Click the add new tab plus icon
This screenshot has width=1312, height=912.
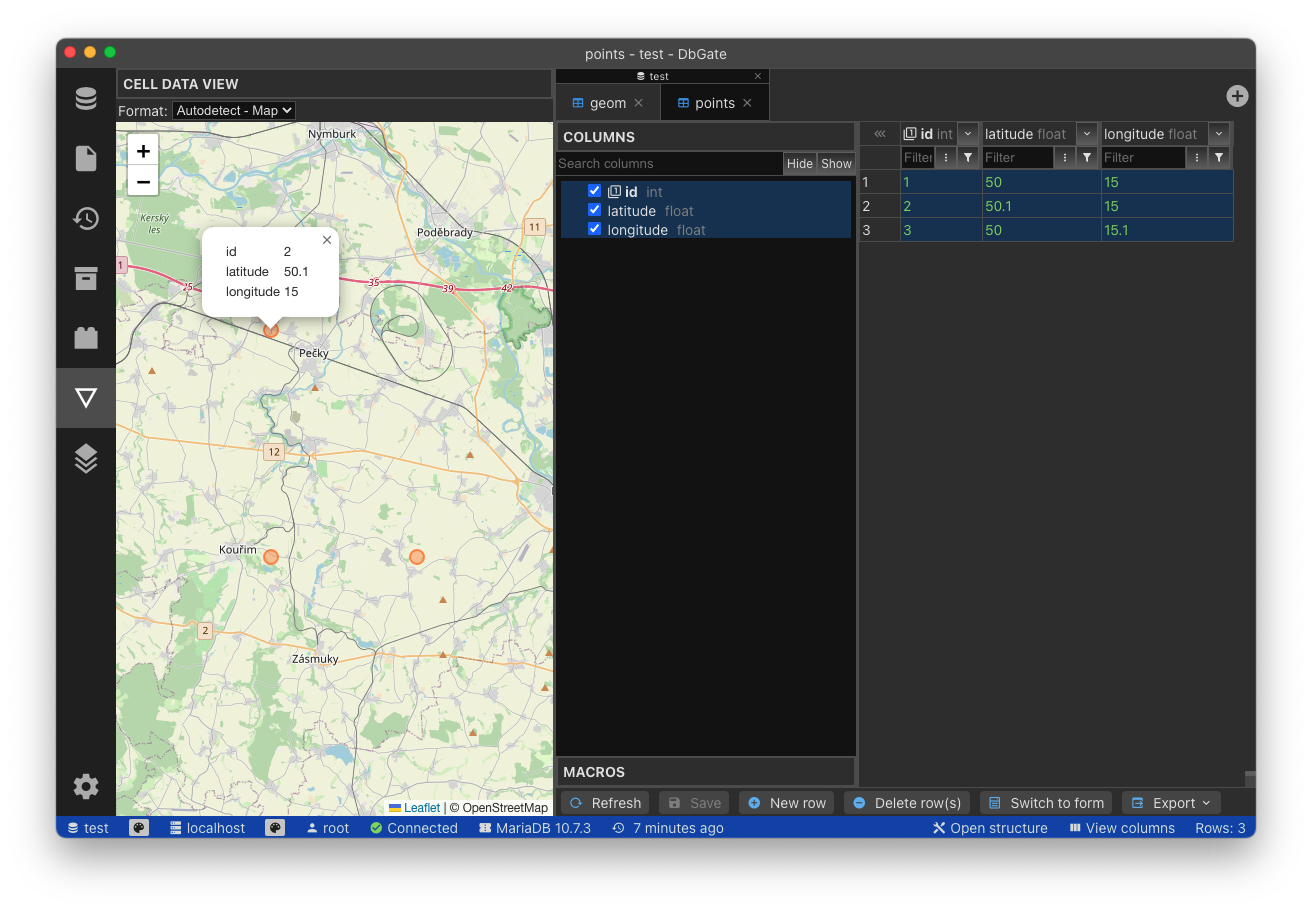pyautogui.click(x=1238, y=96)
